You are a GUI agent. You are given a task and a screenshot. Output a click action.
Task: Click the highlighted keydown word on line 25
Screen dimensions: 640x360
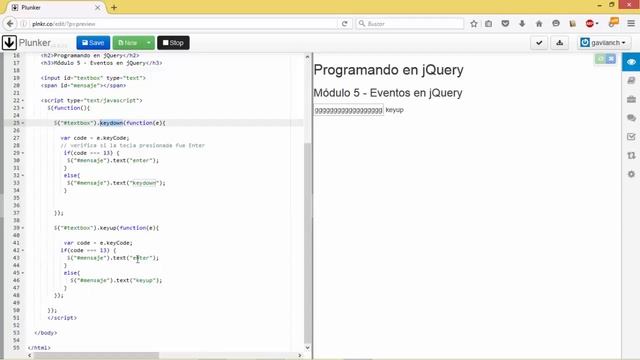(x=111, y=123)
